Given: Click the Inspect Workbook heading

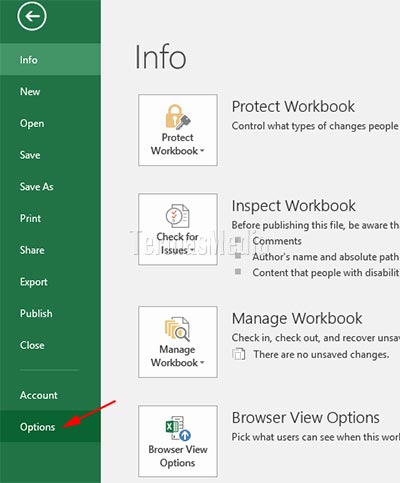Looking at the screenshot, I should coord(293,206).
